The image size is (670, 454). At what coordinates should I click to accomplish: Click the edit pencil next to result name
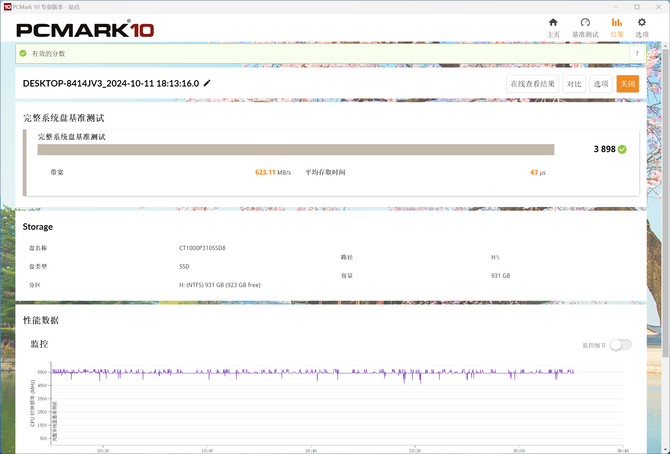tap(207, 83)
